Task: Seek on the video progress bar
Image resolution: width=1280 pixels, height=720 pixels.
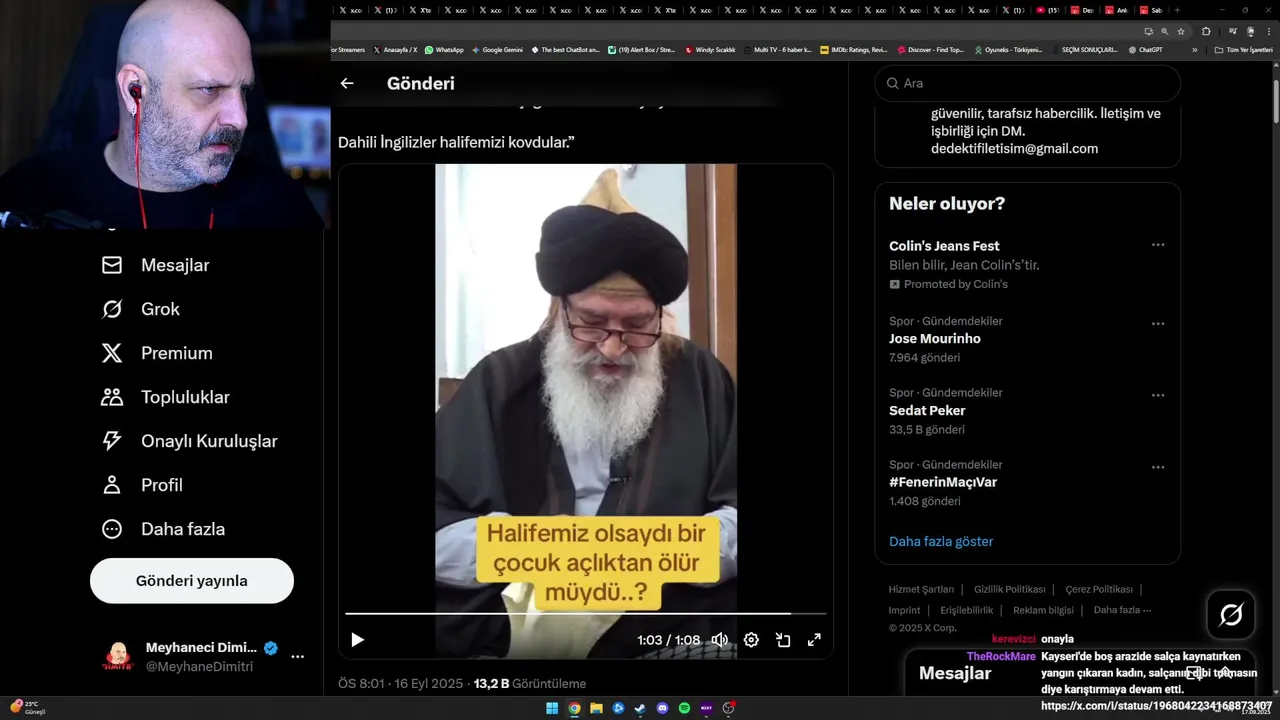Action: point(586,613)
